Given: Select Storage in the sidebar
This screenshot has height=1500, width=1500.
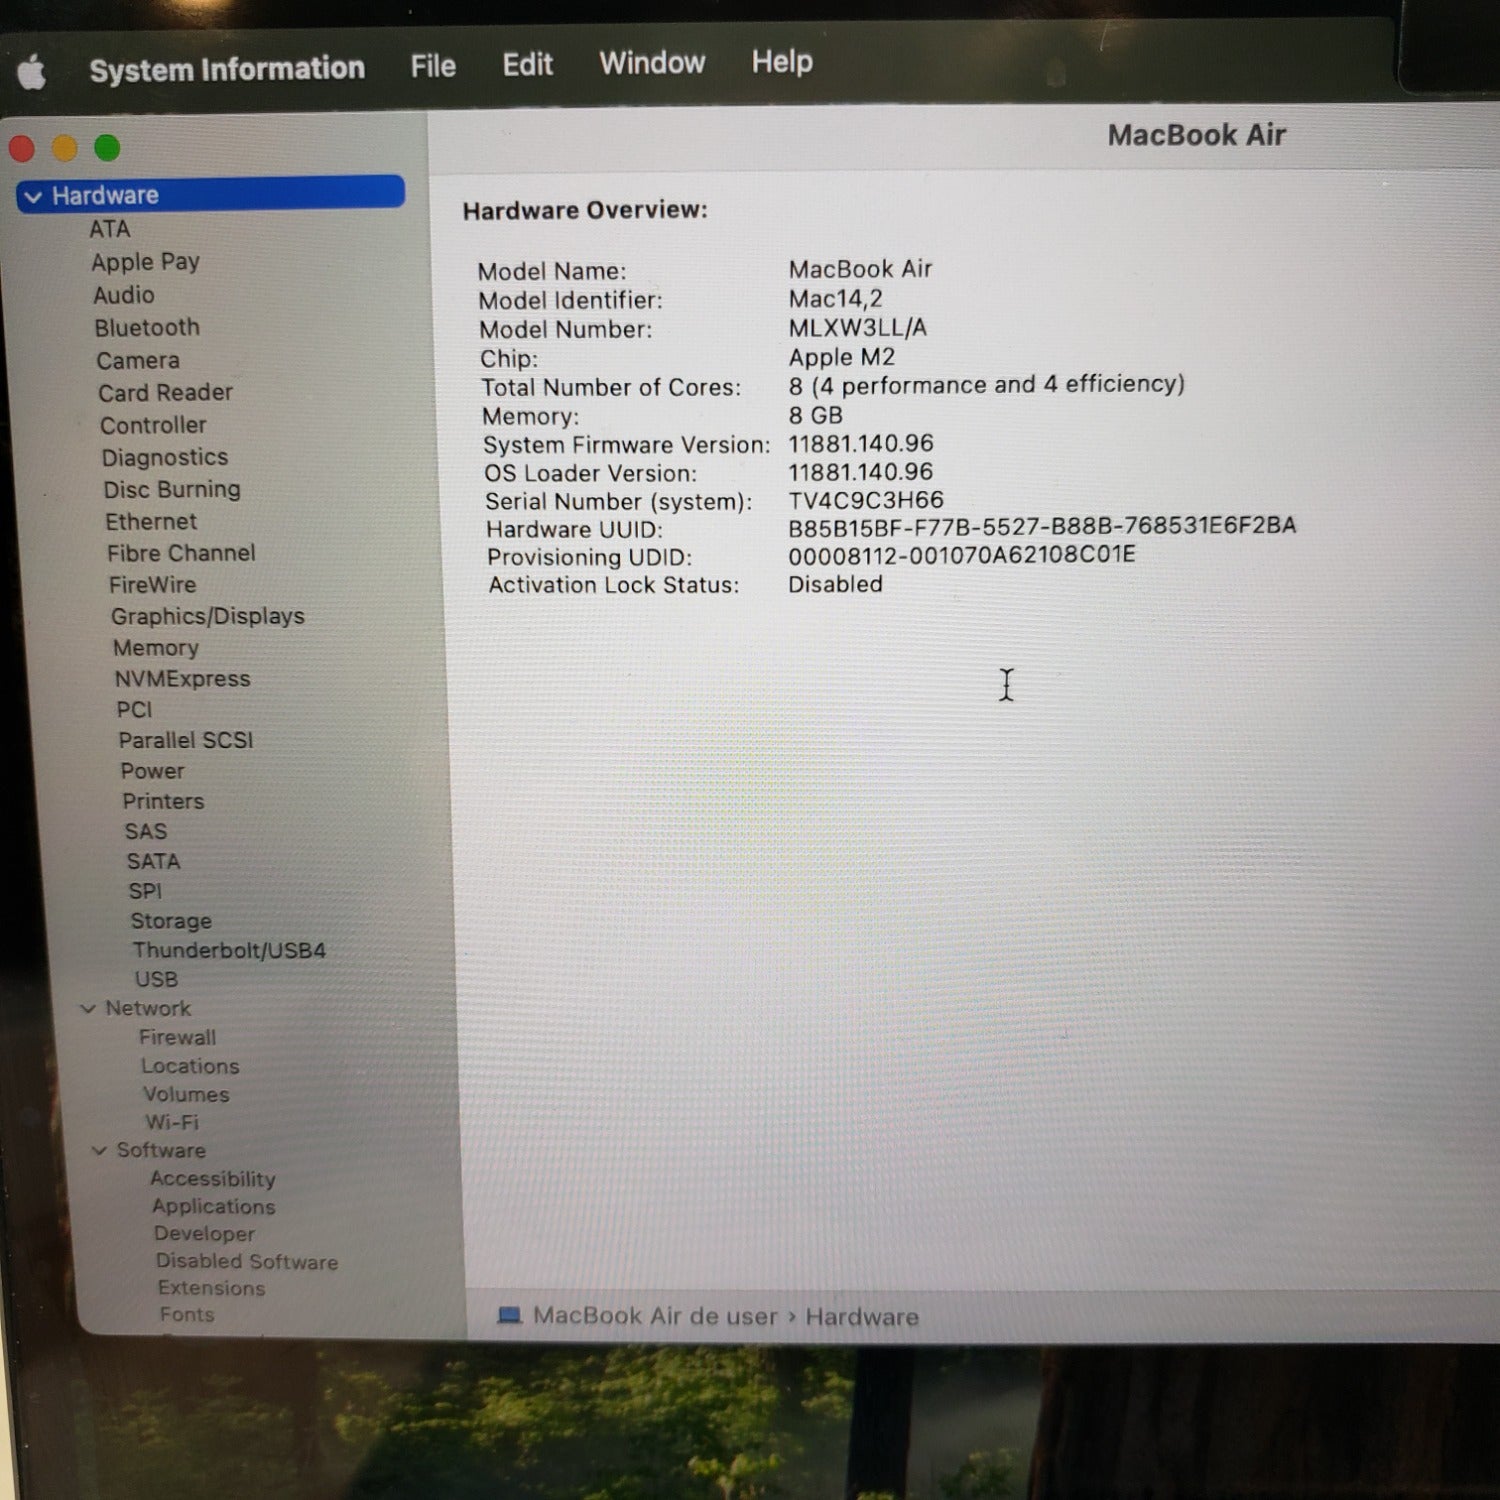Looking at the screenshot, I should [x=171, y=921].
